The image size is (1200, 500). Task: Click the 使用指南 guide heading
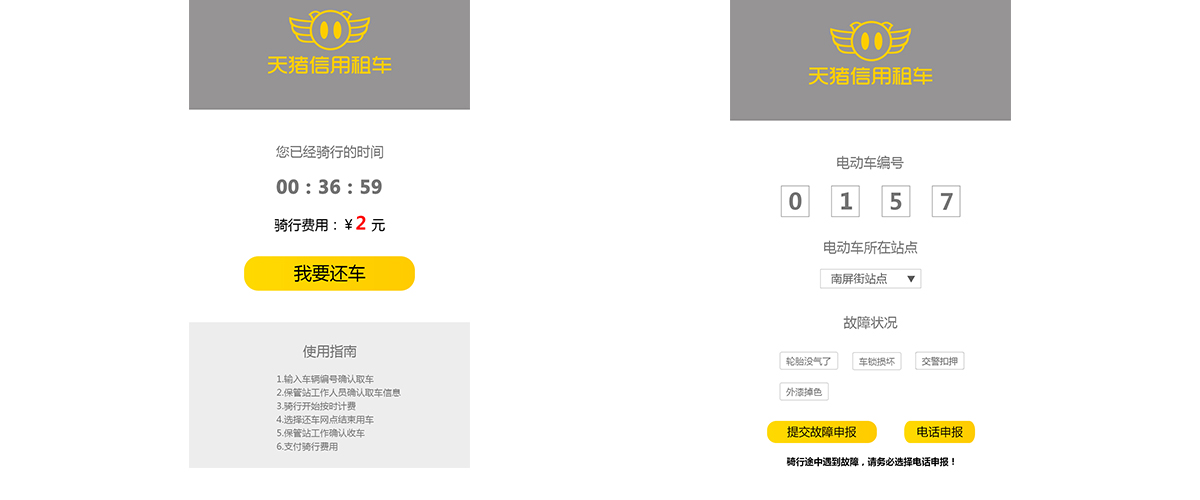tap(329, 351)
